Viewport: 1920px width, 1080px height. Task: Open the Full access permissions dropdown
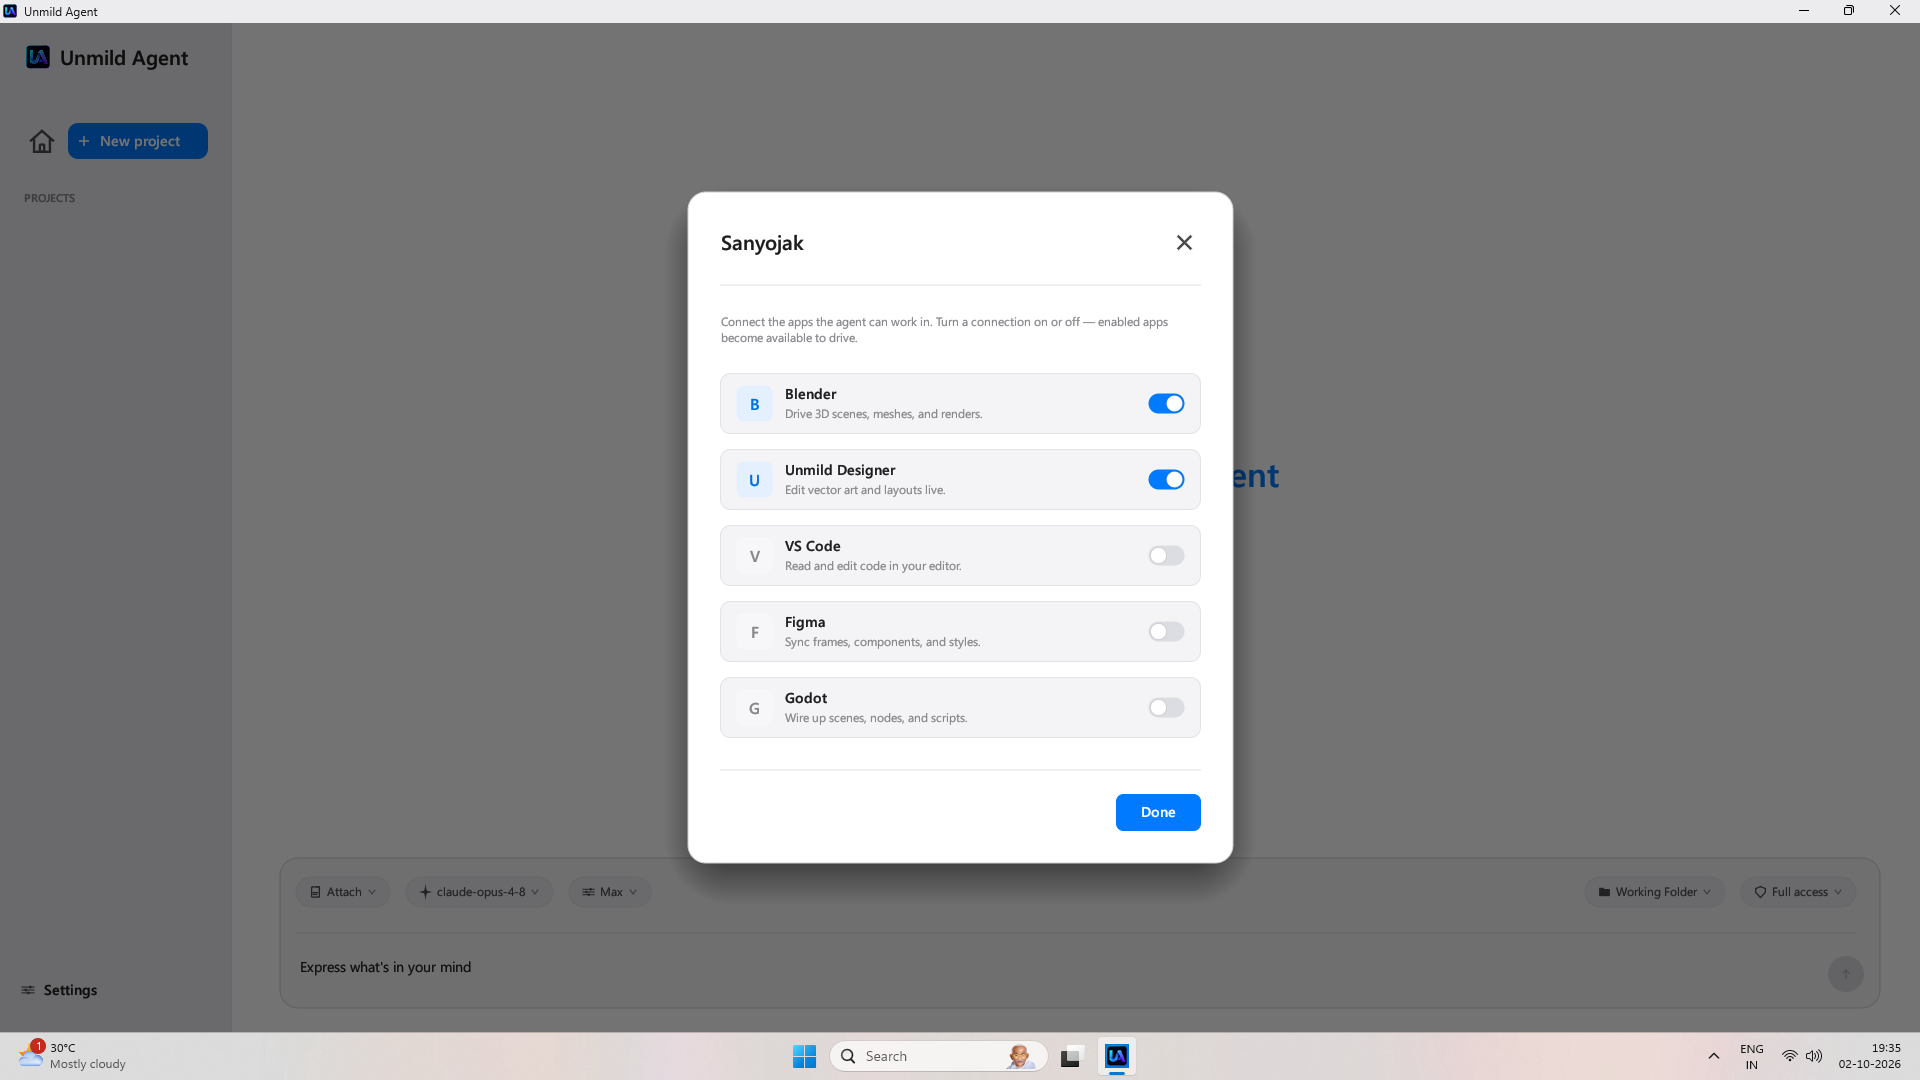pyautogui.click(x=1798, y=892)
